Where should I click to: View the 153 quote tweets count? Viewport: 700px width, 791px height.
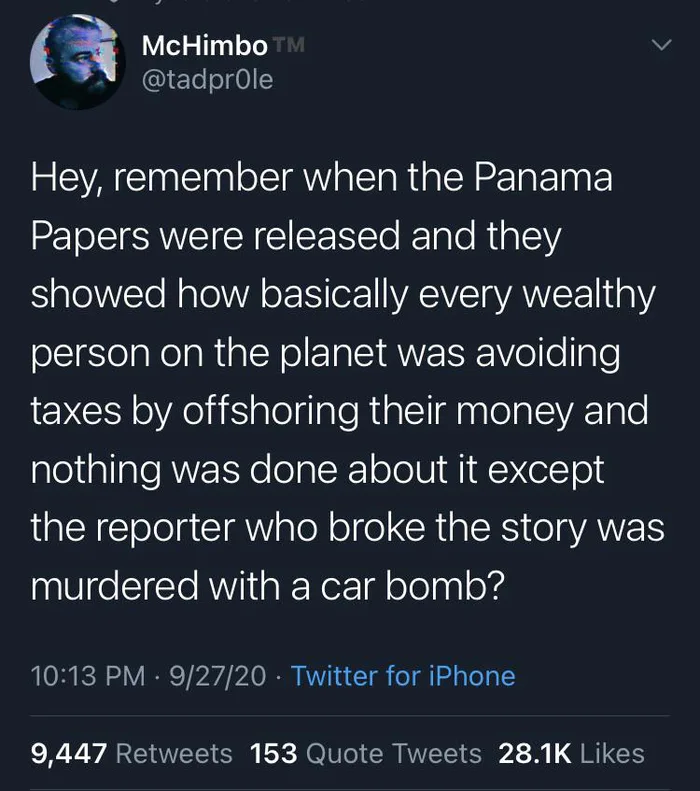273,753
